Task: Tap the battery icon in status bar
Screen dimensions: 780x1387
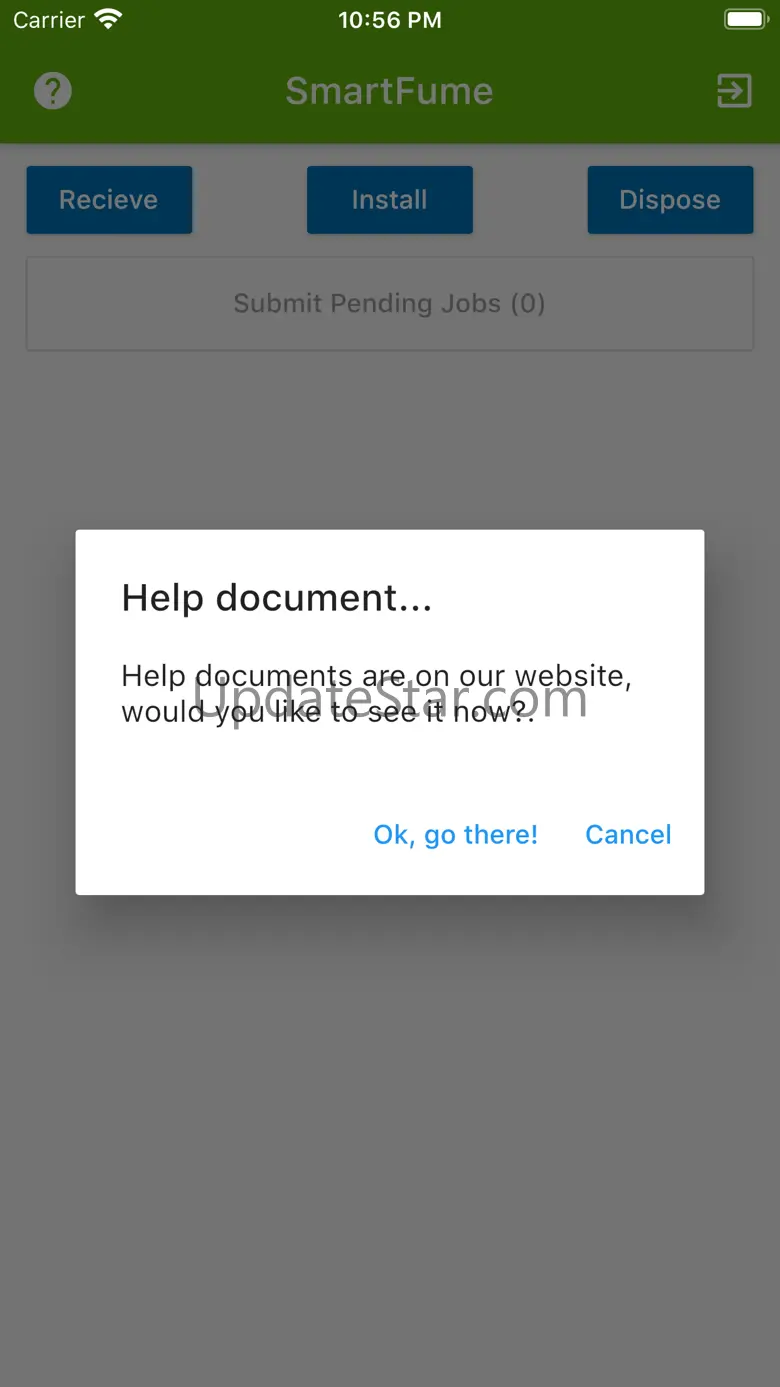Action: pos(745,19)
